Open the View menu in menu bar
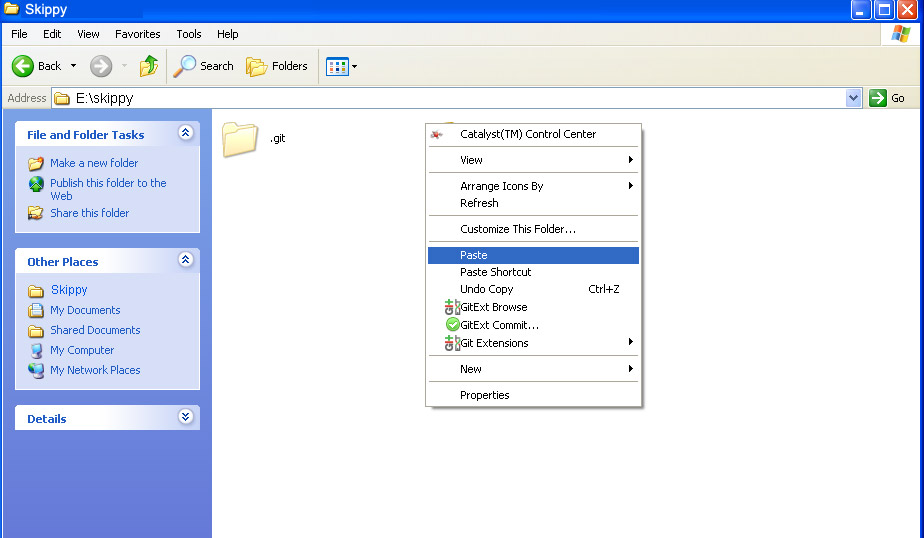This screenshot has height=538, width=924. click(x=88, y=34)
